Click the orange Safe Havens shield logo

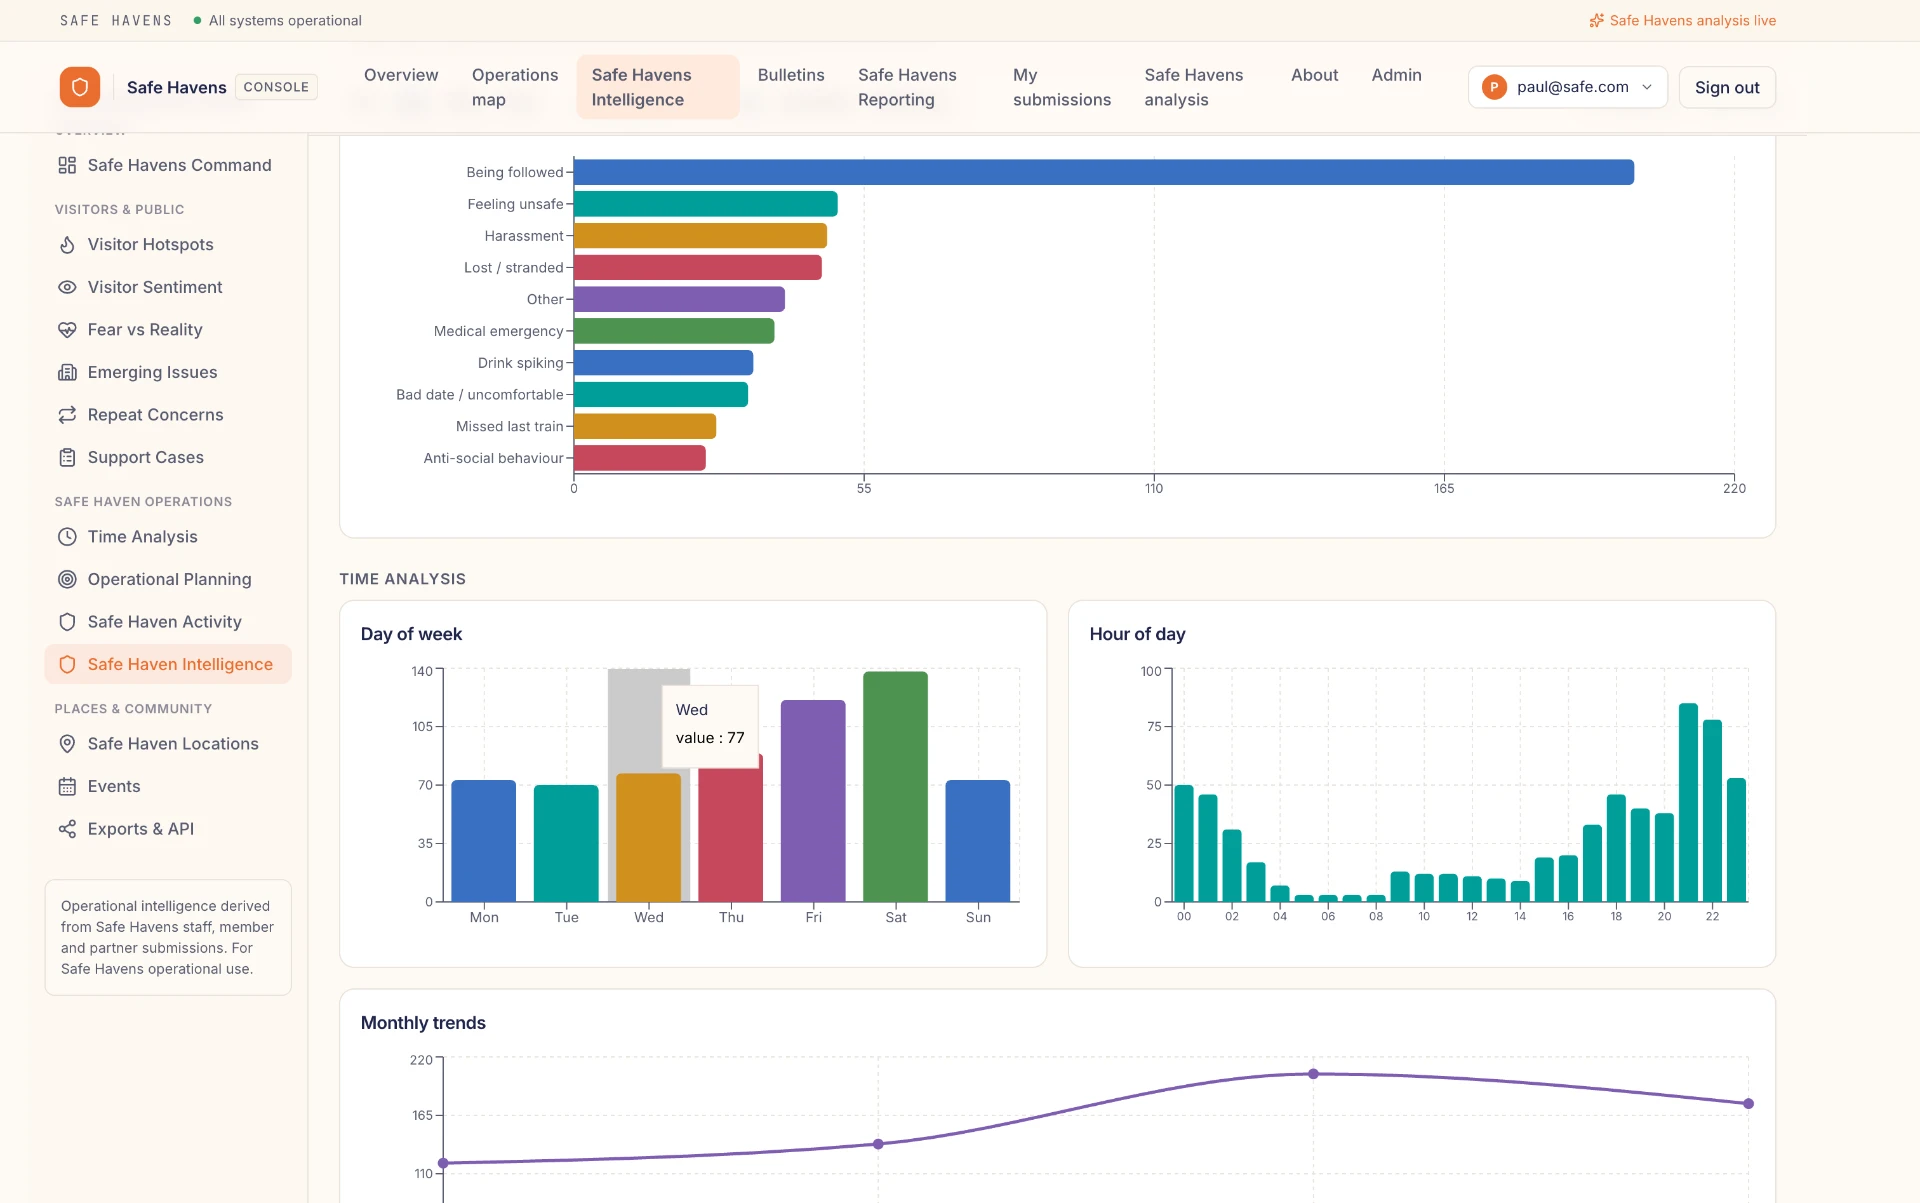click(x=80, y=87)
